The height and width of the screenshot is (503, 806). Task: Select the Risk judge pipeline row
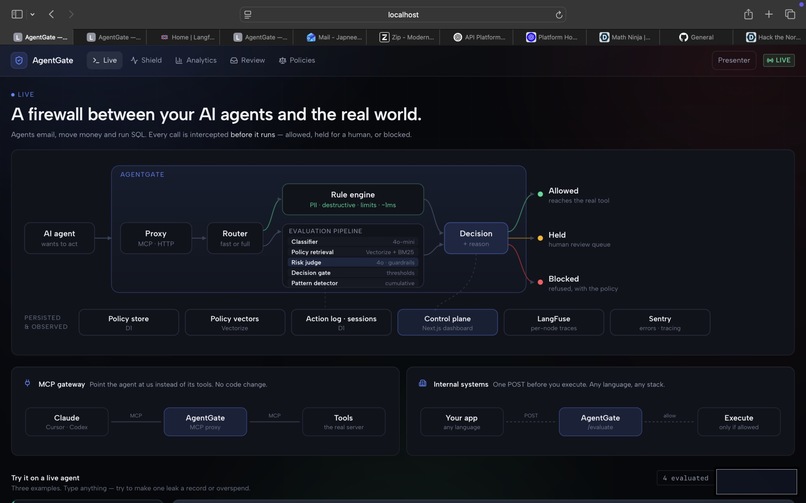[353, 263]
